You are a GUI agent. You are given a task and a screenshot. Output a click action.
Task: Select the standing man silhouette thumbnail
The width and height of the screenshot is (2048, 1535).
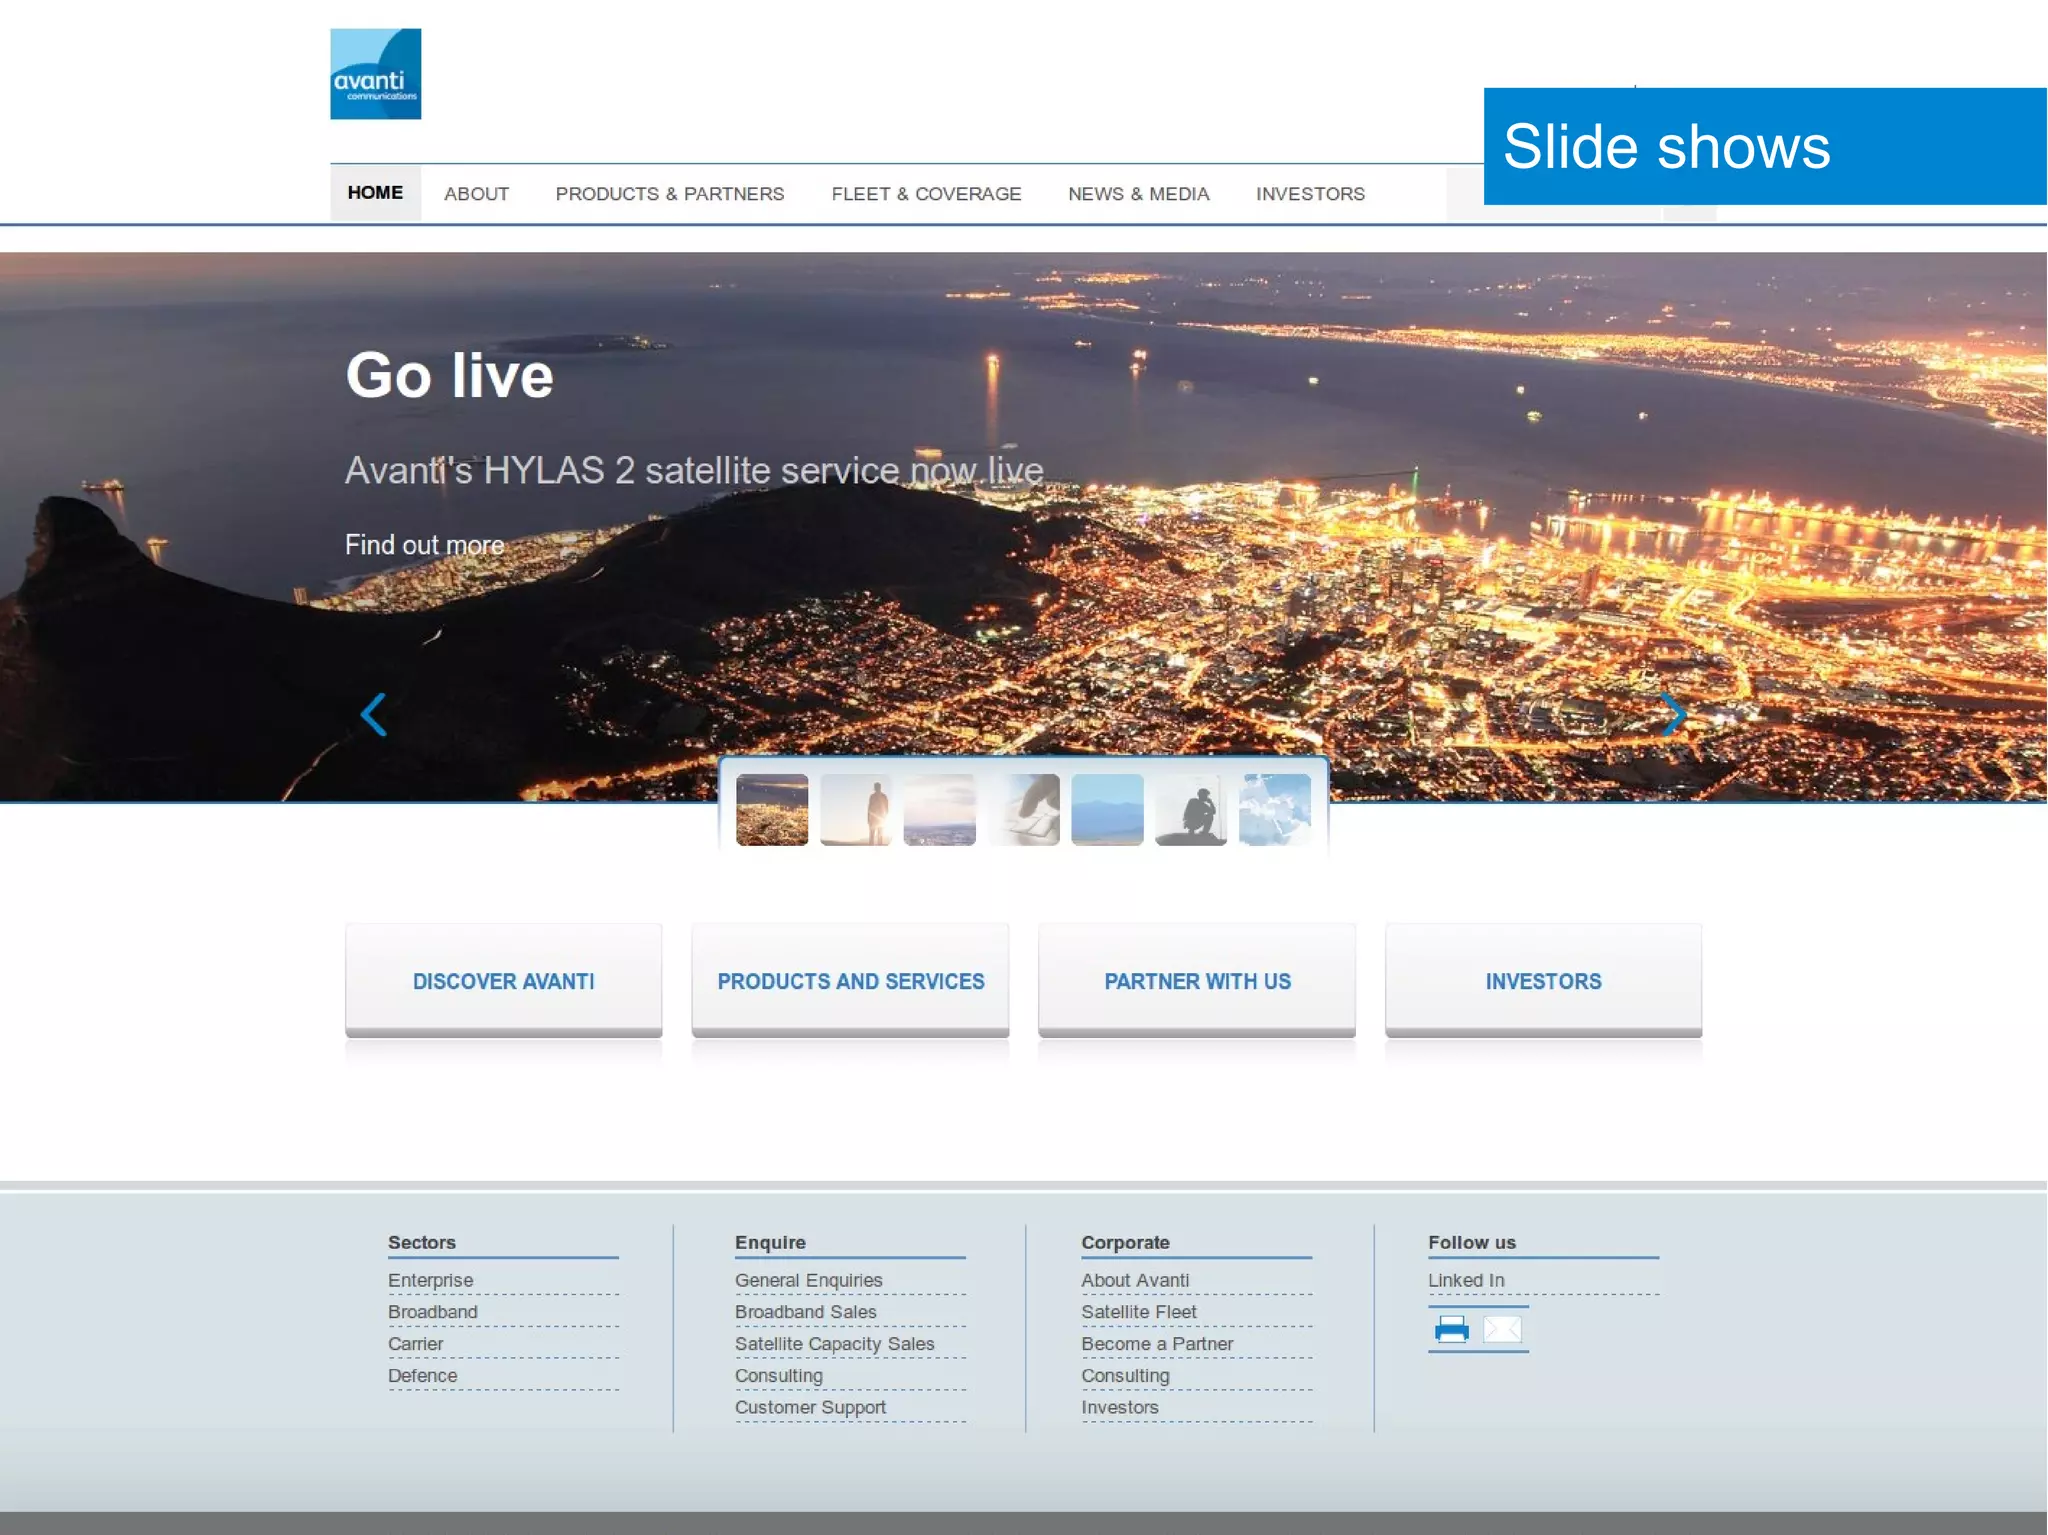(855, 809)
